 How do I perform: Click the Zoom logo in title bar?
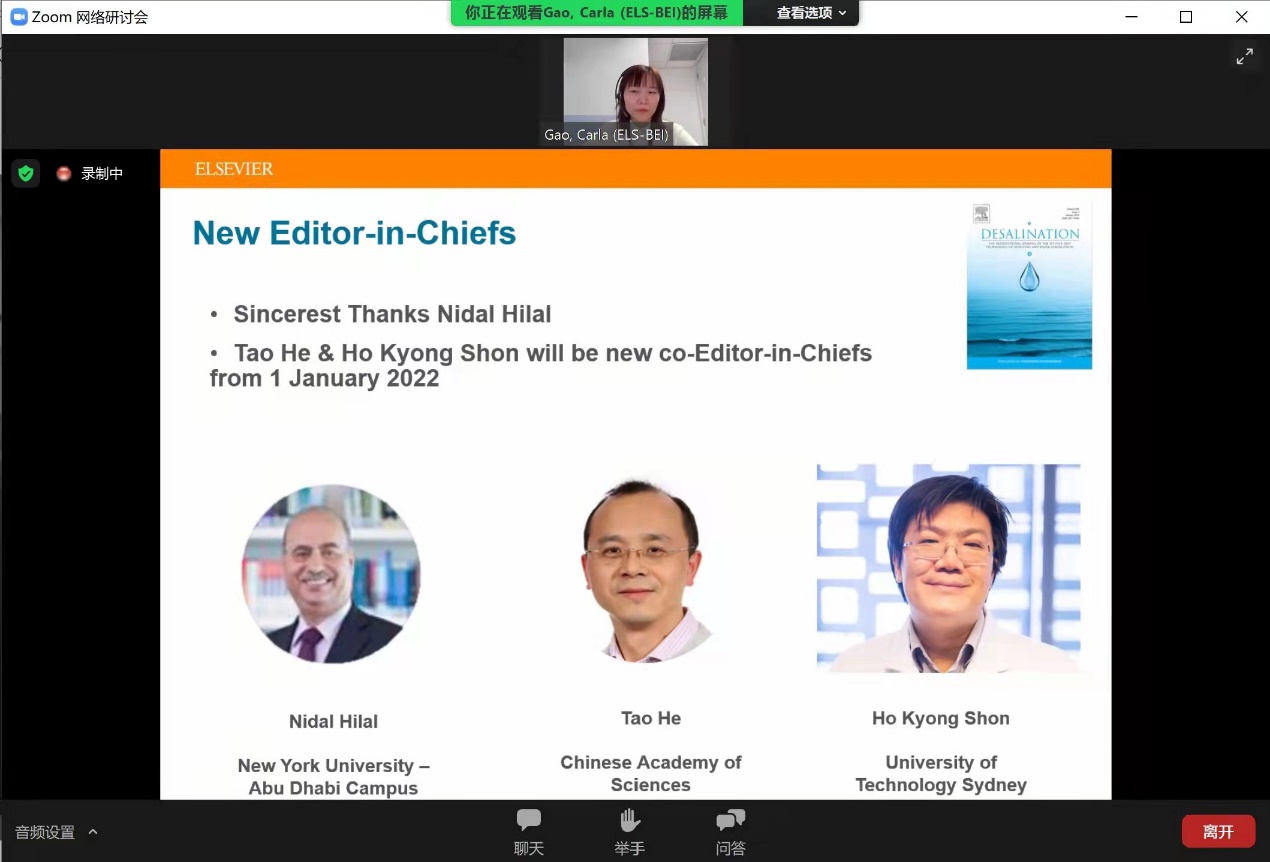pyautogui.click(x=18, y=16)
